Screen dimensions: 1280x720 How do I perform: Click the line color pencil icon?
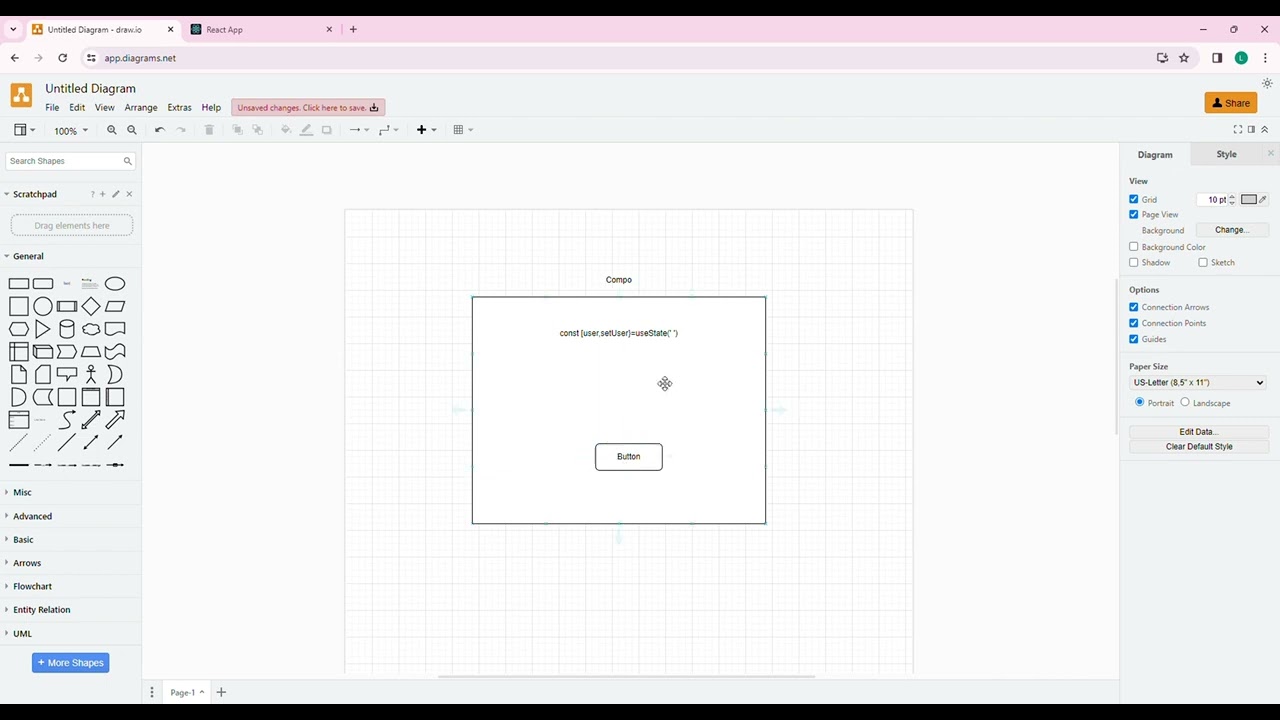306,130
